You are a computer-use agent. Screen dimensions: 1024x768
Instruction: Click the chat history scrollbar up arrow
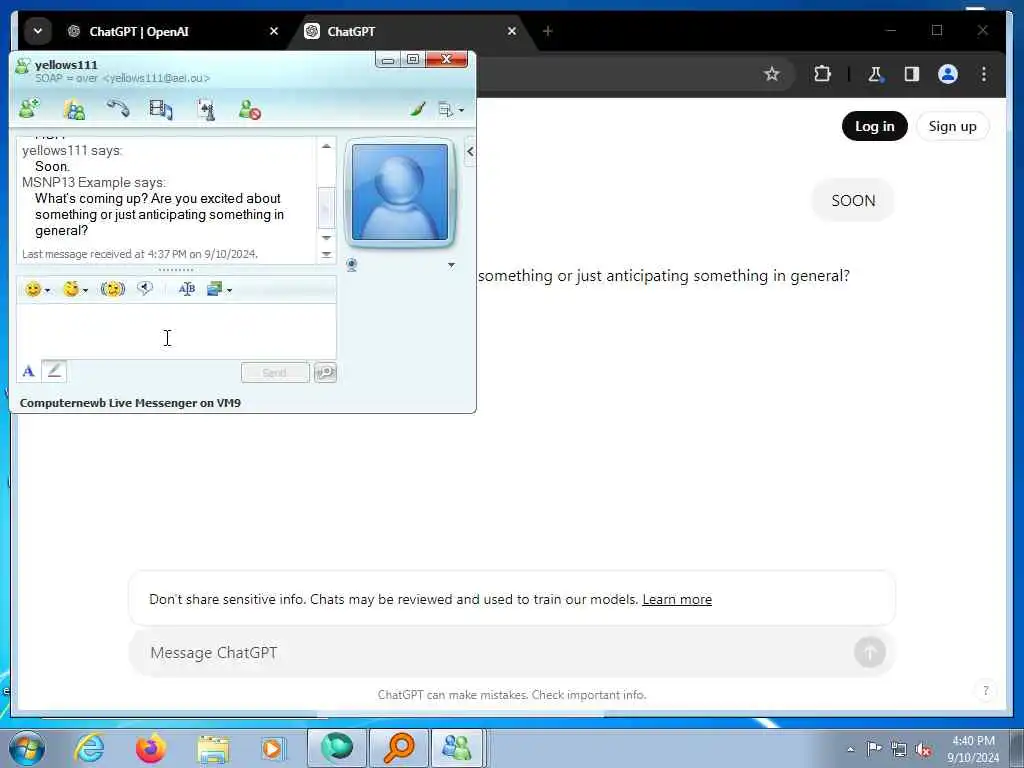[326, 146]
